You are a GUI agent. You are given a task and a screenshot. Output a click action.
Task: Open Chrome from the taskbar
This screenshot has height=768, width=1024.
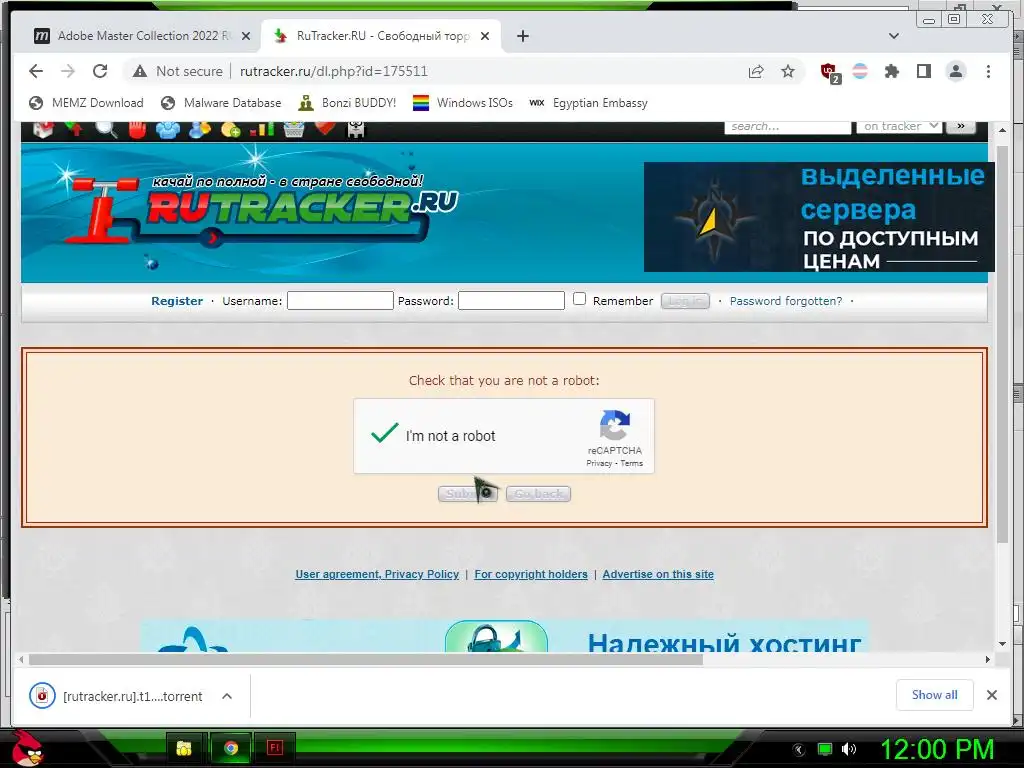tap(231, 748)
